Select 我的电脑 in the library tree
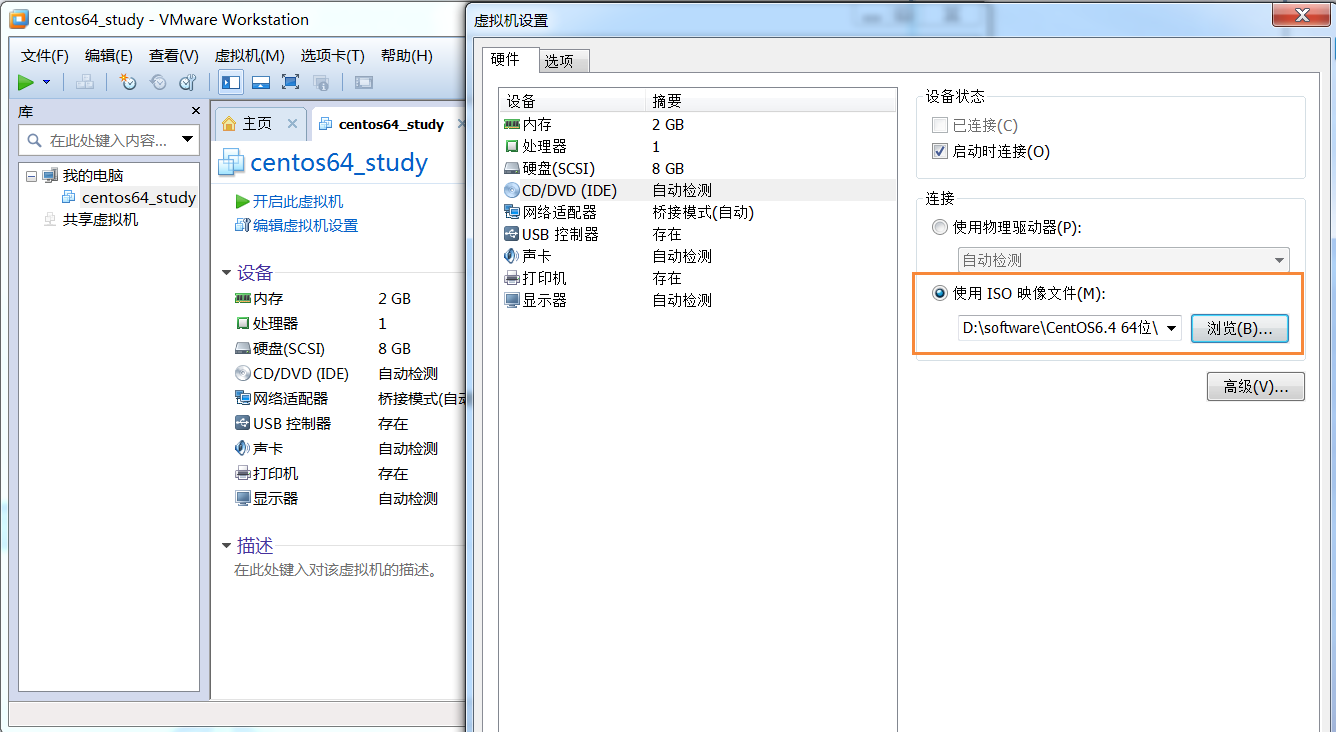Viewport: 1336px width, 732px height. (x=93, y=175)
